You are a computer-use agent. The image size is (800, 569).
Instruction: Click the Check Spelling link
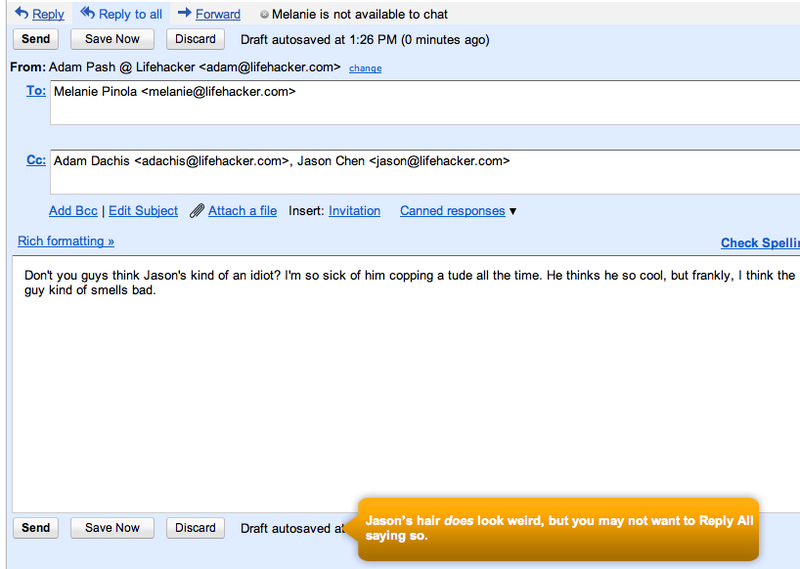(x=760, y=243)
